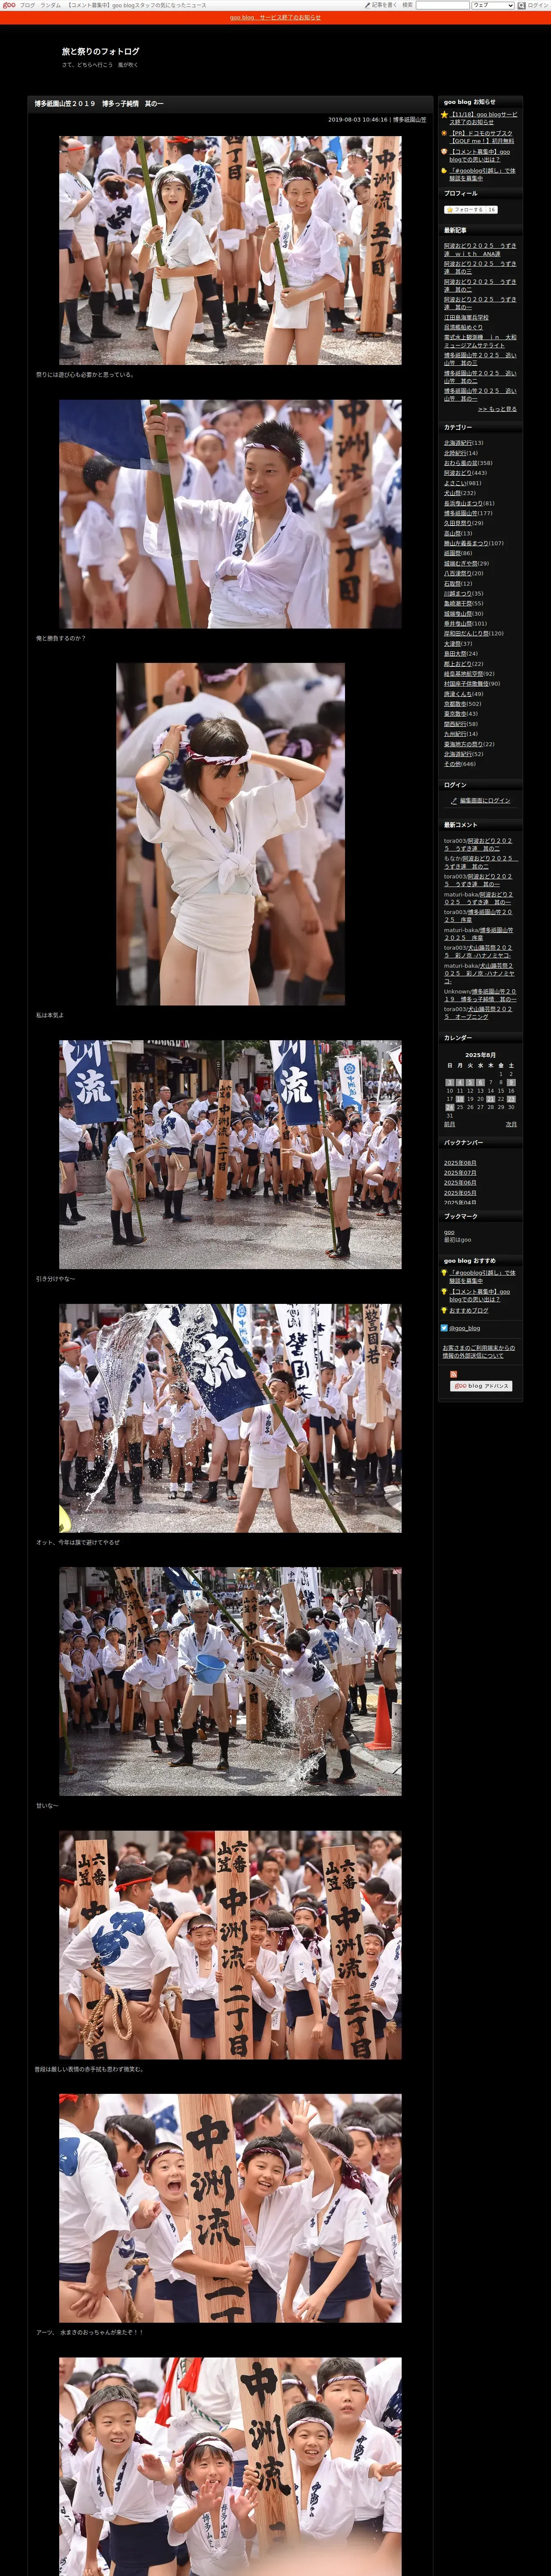Click the 記事を書く link in the top bar
The image size is (551, 2576).
[x=384, y=5]
